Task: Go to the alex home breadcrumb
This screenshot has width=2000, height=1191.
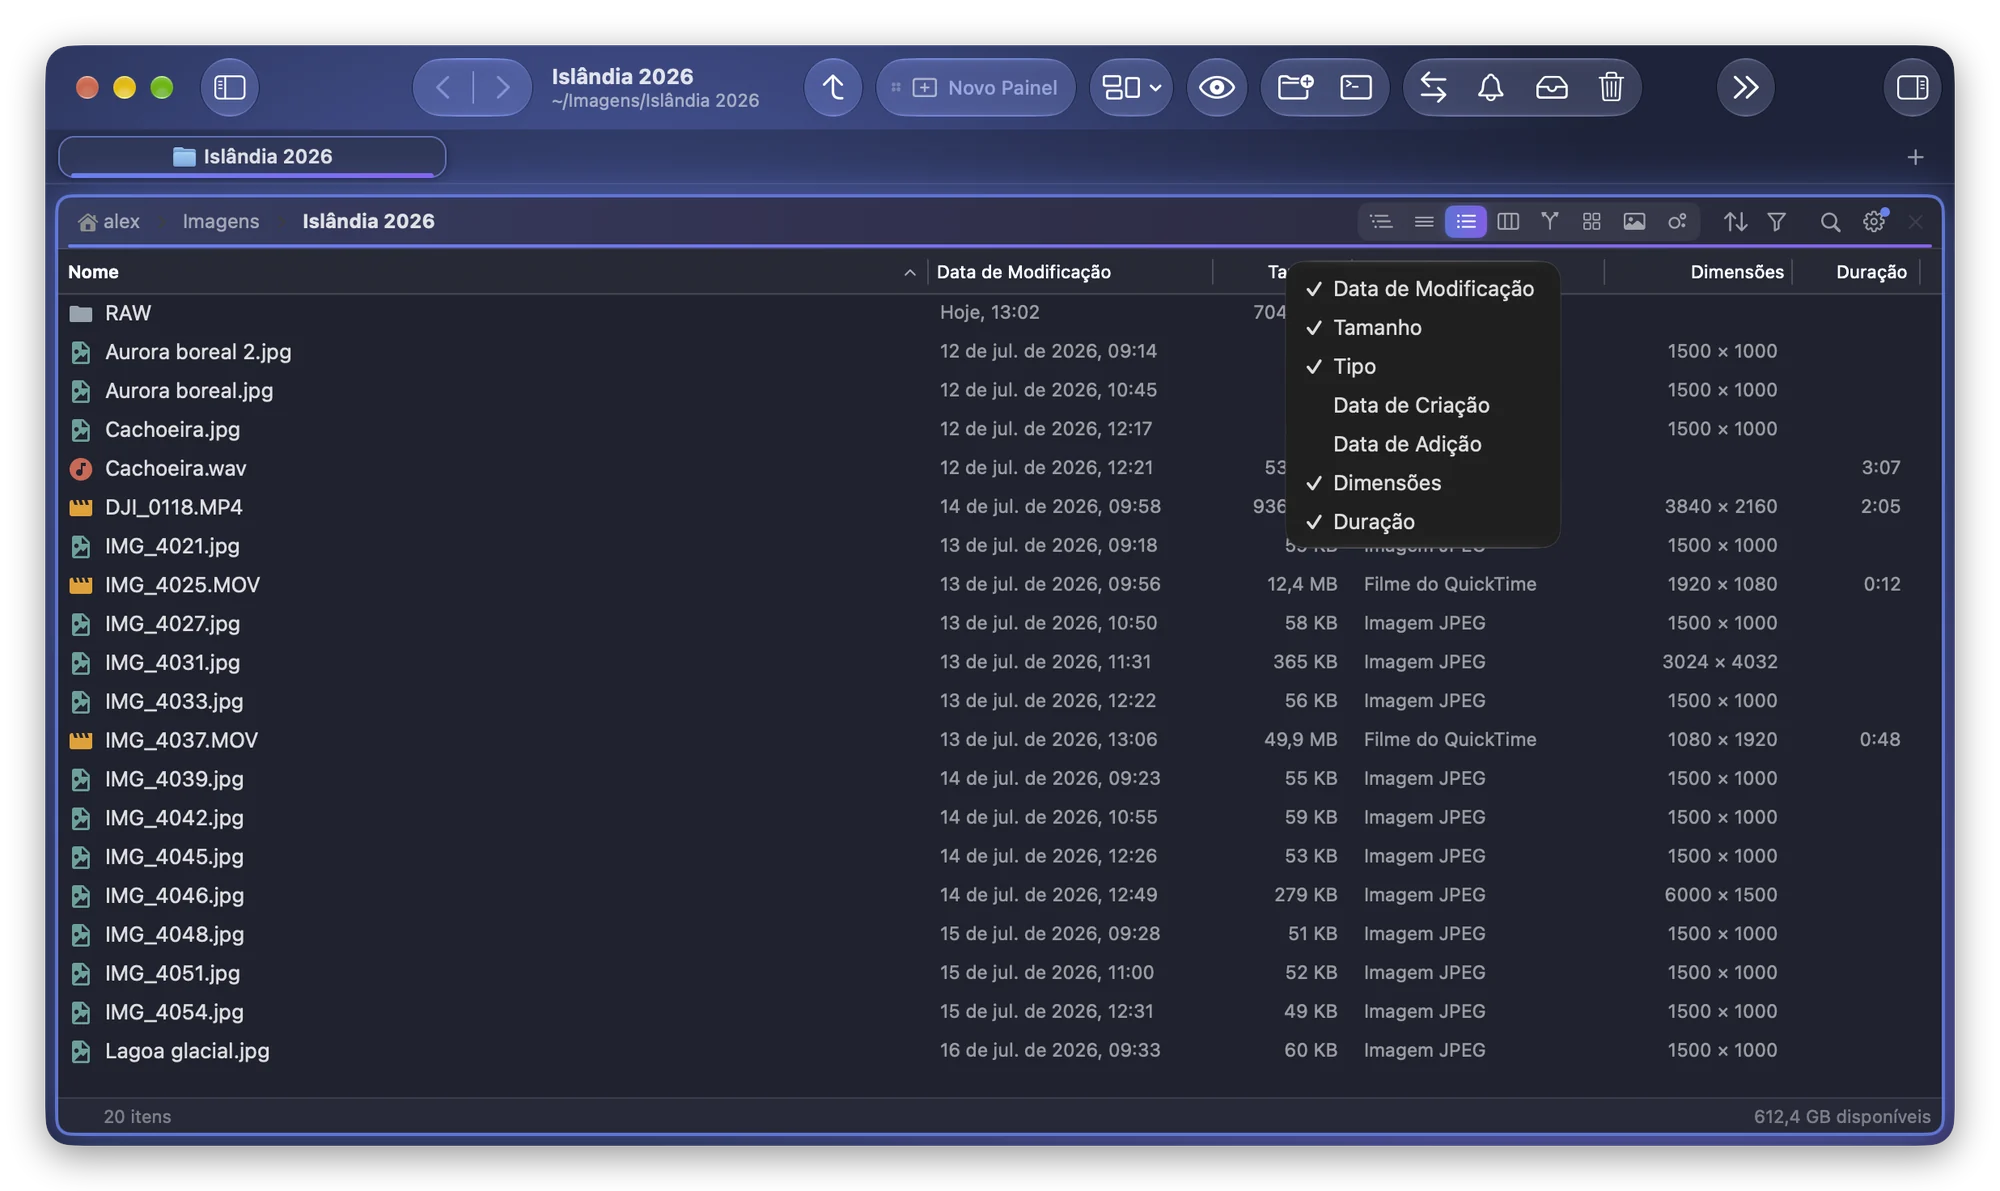Action: tap(109, 221)
